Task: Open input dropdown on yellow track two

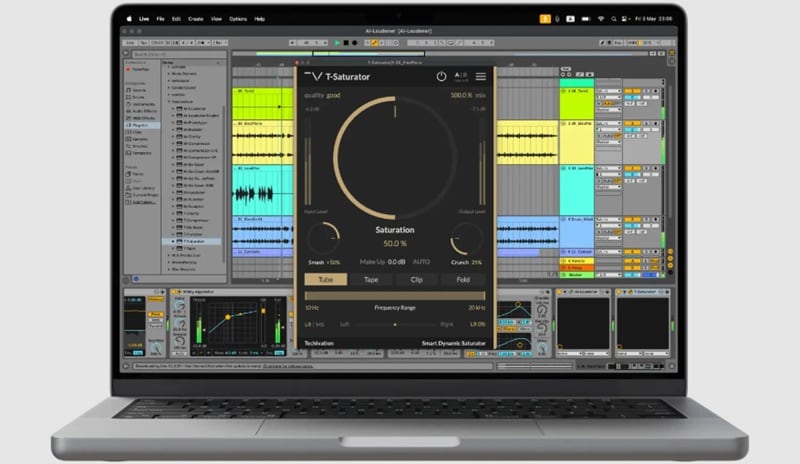Action: 608,124
